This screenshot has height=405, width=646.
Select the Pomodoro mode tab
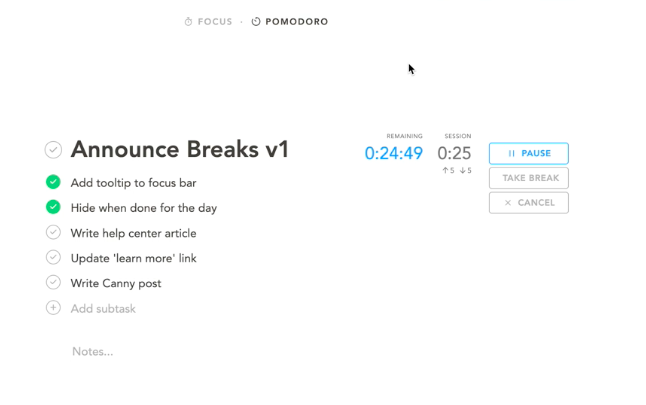pyautogui.click(x=290, y=21)
